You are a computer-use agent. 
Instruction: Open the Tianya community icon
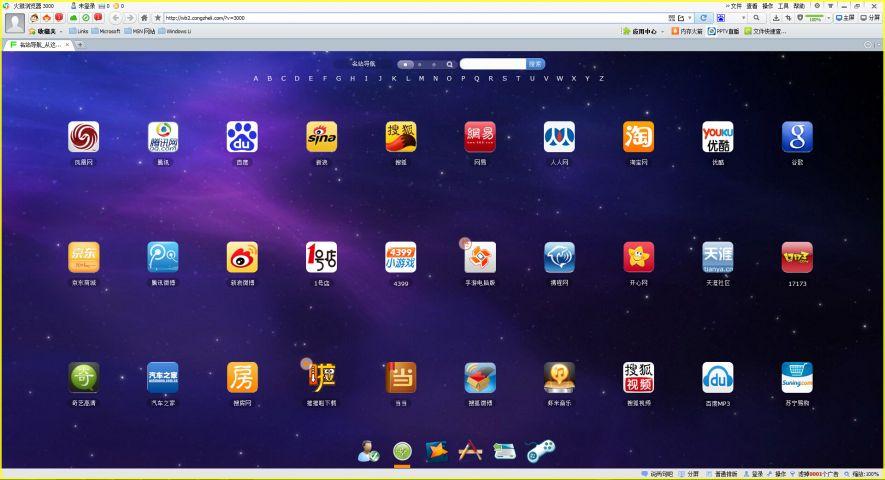coord(718,258)
